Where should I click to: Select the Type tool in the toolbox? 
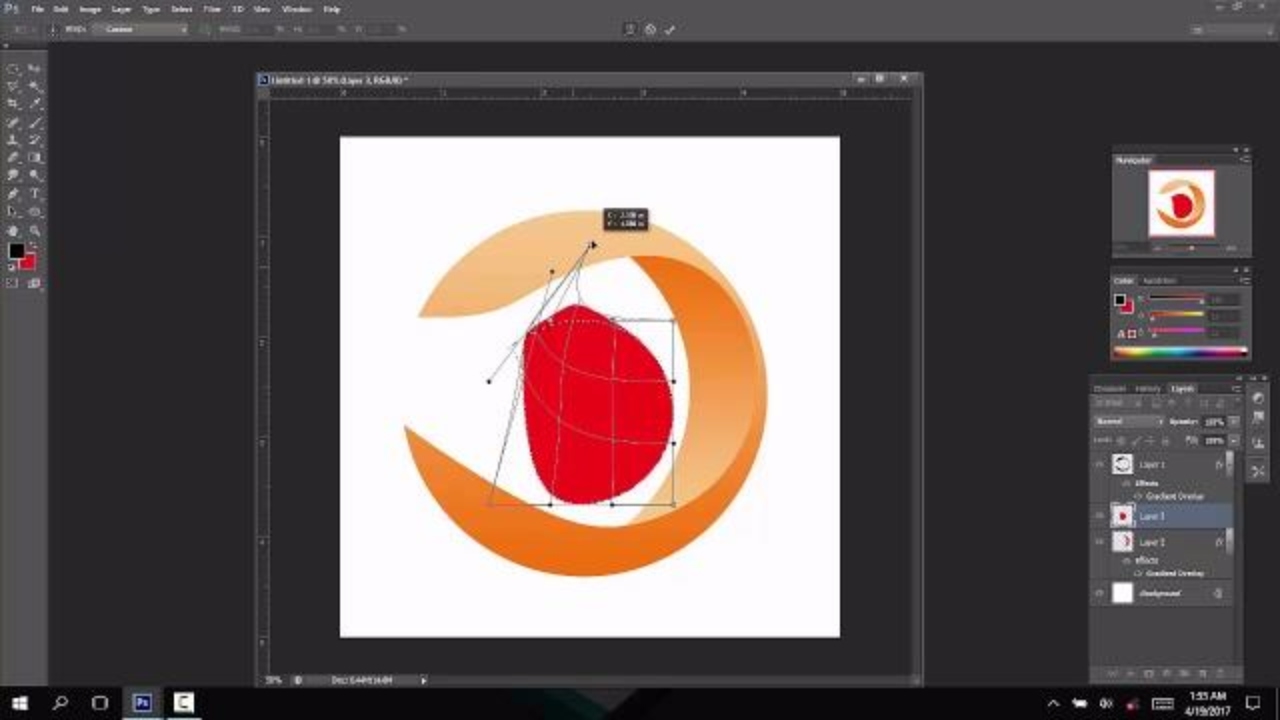36,194
